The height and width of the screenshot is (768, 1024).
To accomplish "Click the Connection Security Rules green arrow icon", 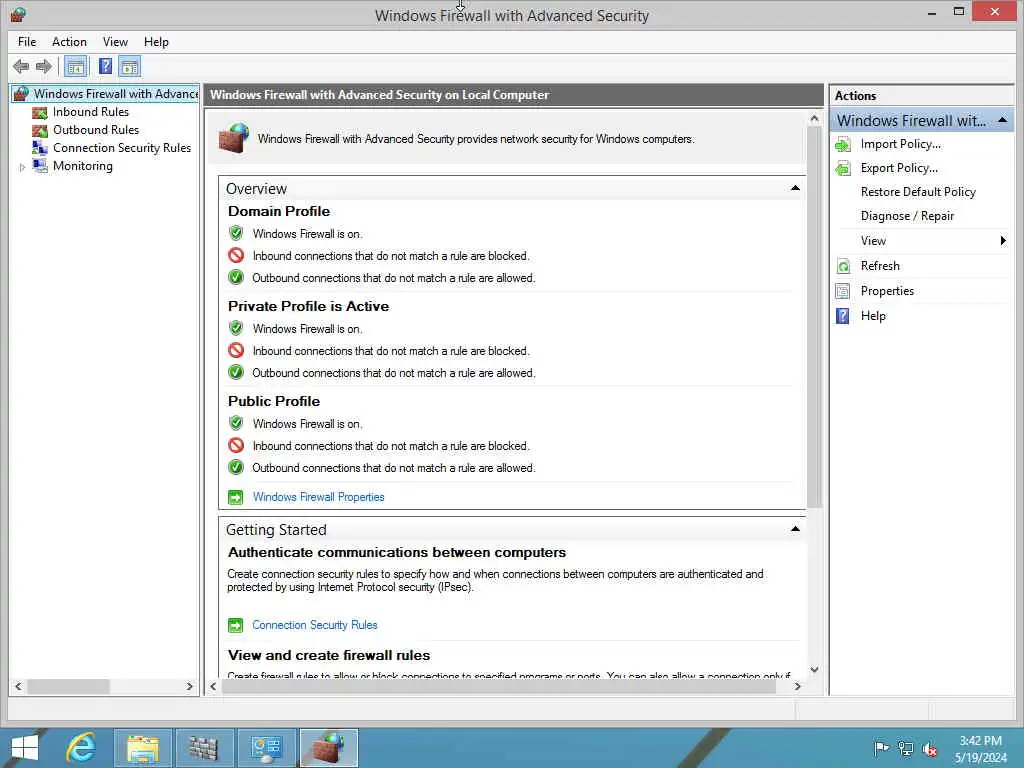I will (236, 626).
